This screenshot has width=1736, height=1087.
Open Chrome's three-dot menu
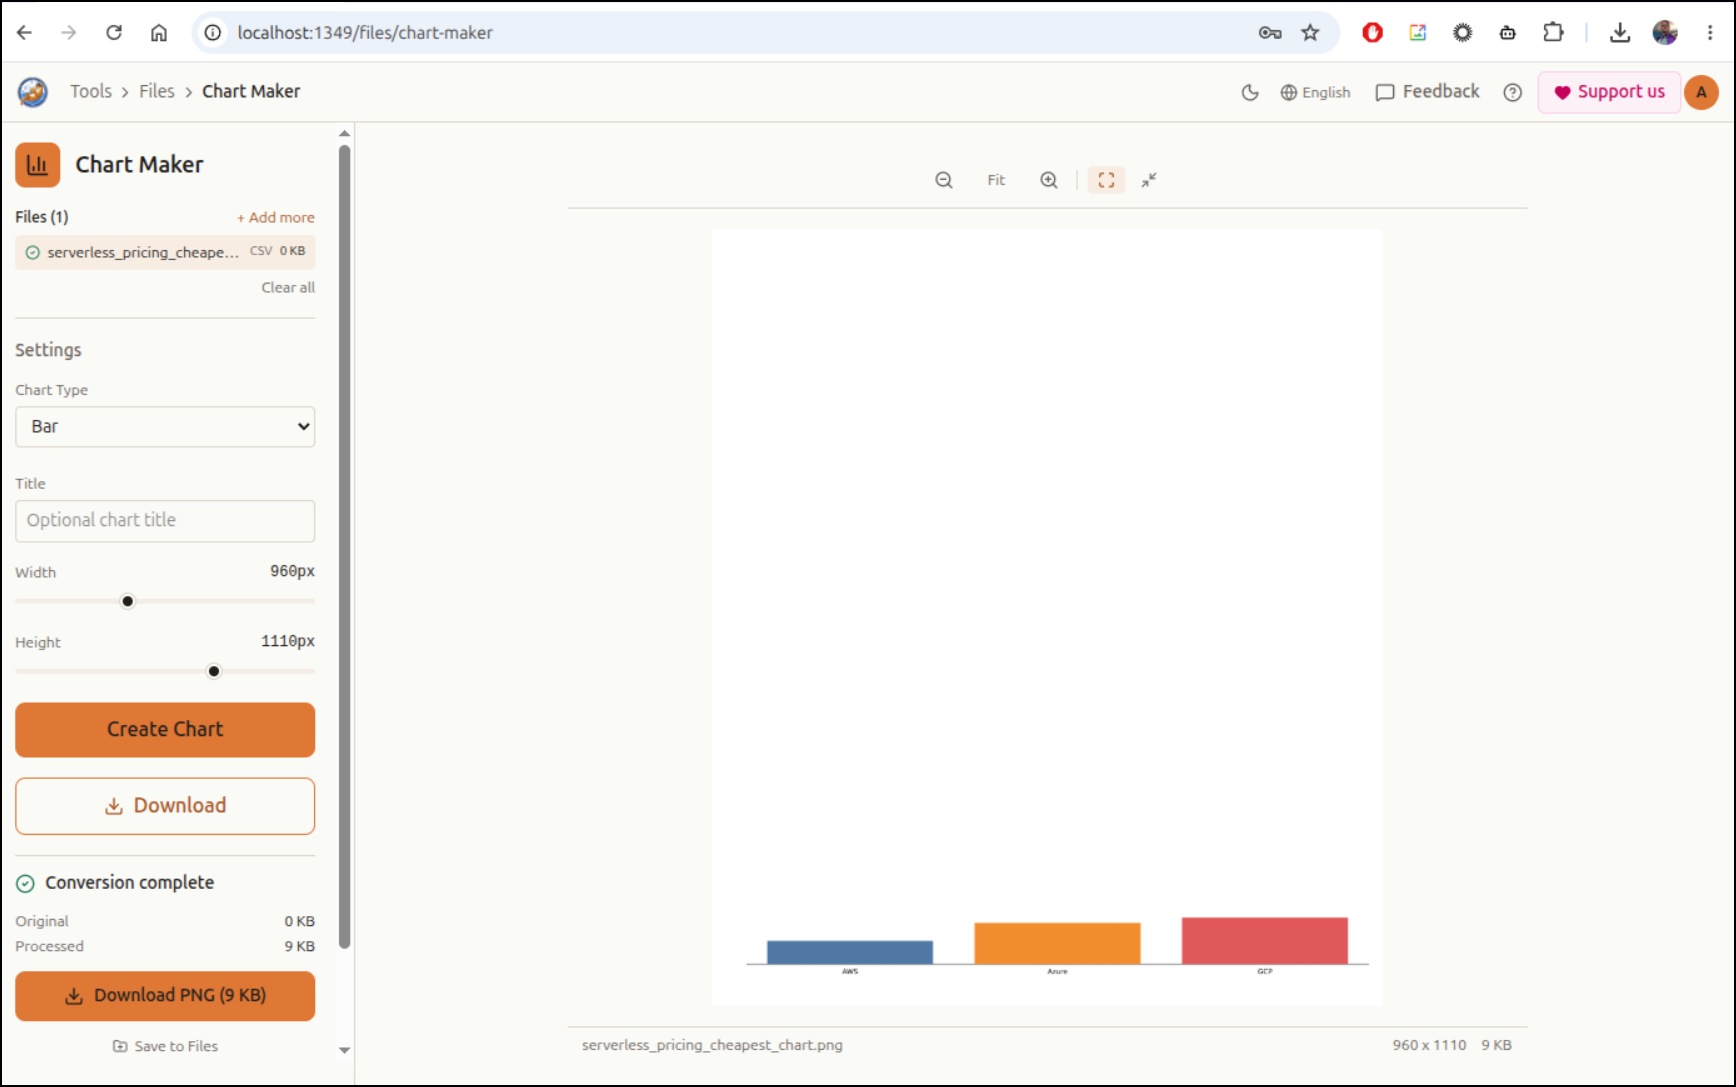1709,33
